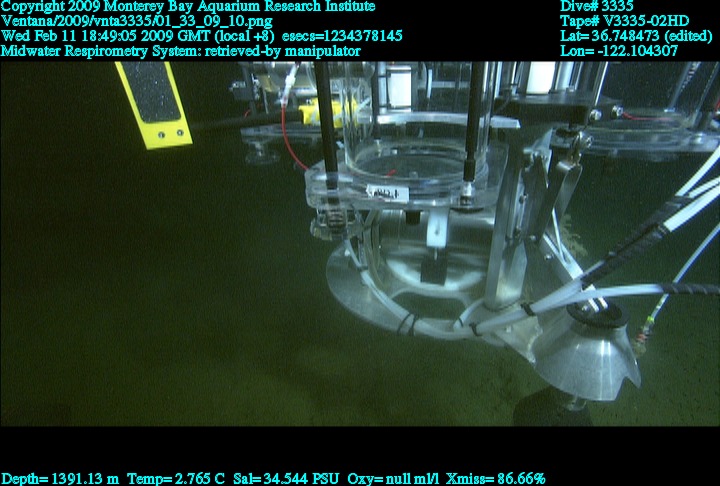Click the yellow manipulator paddle in the video
This screenshot has height=486, width=720.
[153, 105]
